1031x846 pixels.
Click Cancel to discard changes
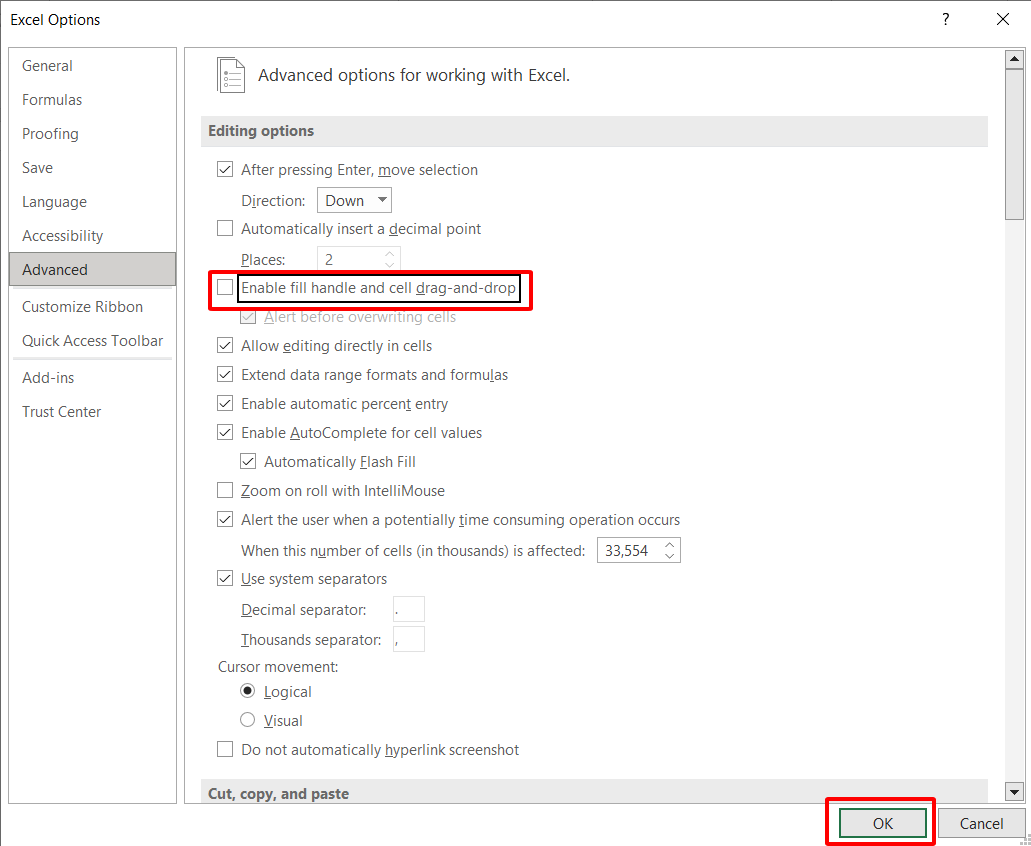[x=981, y=823]
